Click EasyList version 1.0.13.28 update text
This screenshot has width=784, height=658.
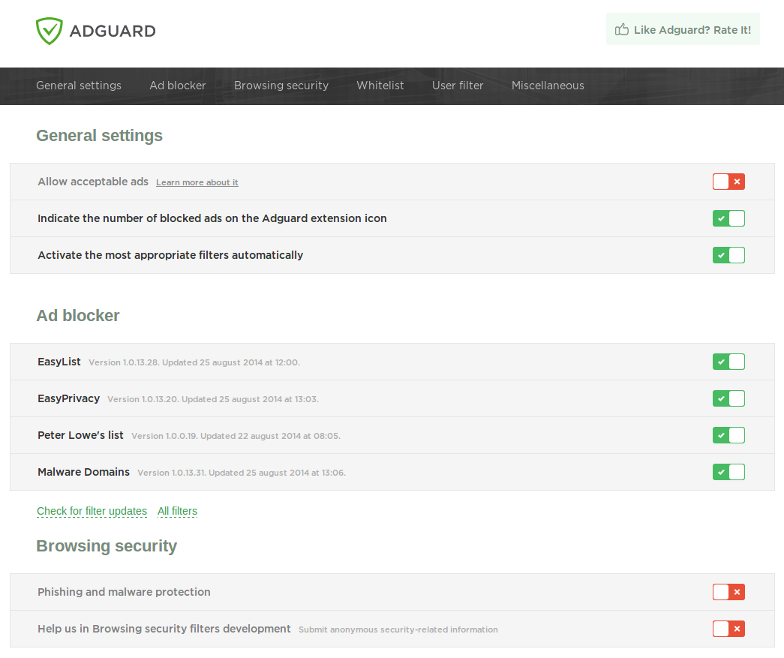[x=194, y=362]
